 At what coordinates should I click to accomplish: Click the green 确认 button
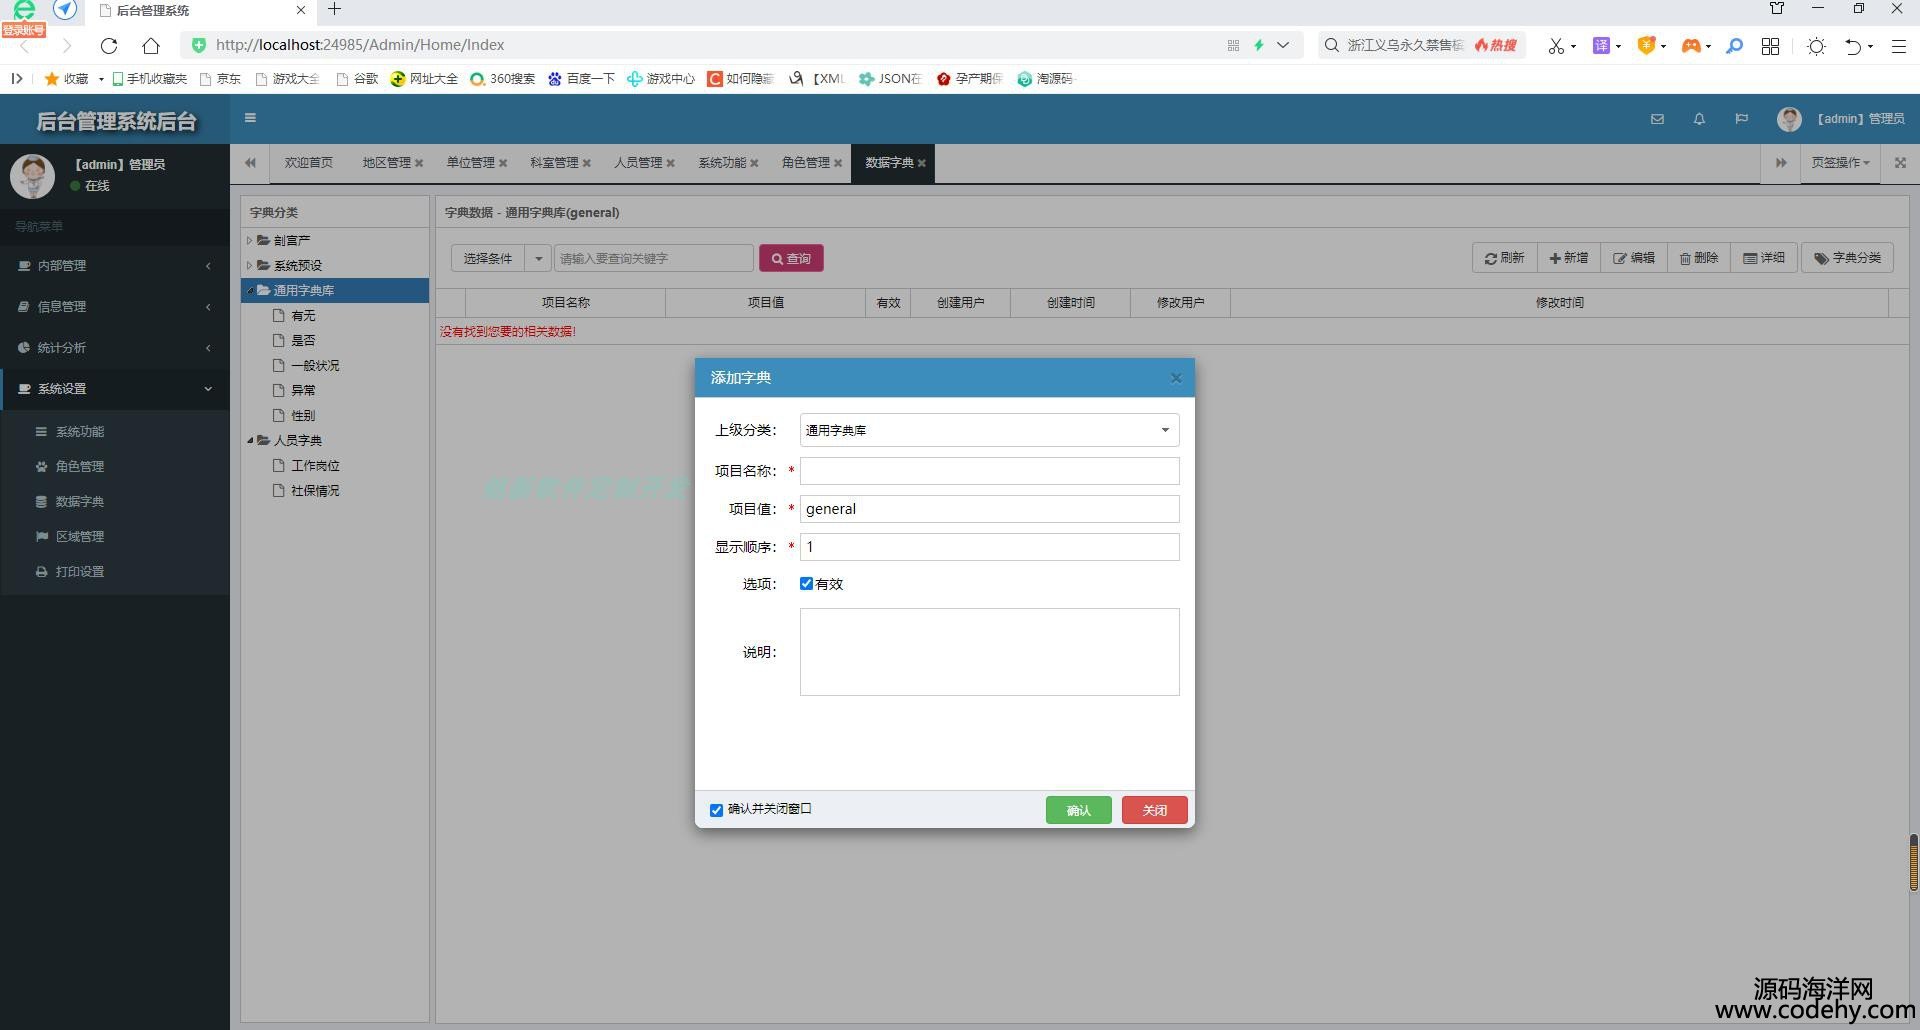click(x=1078, y=810)
